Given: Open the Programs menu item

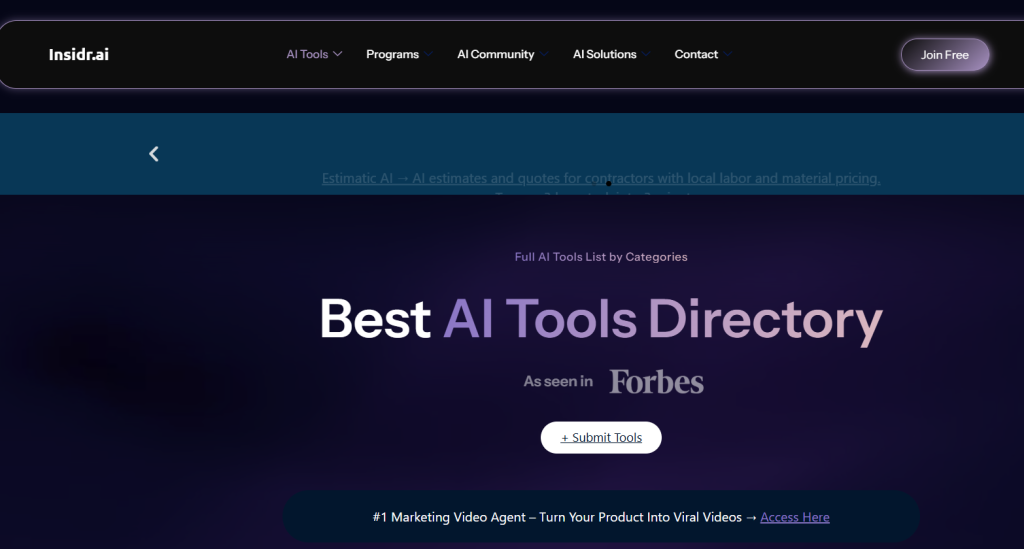Looking at the screenshot, I should [x=392, y=54].
